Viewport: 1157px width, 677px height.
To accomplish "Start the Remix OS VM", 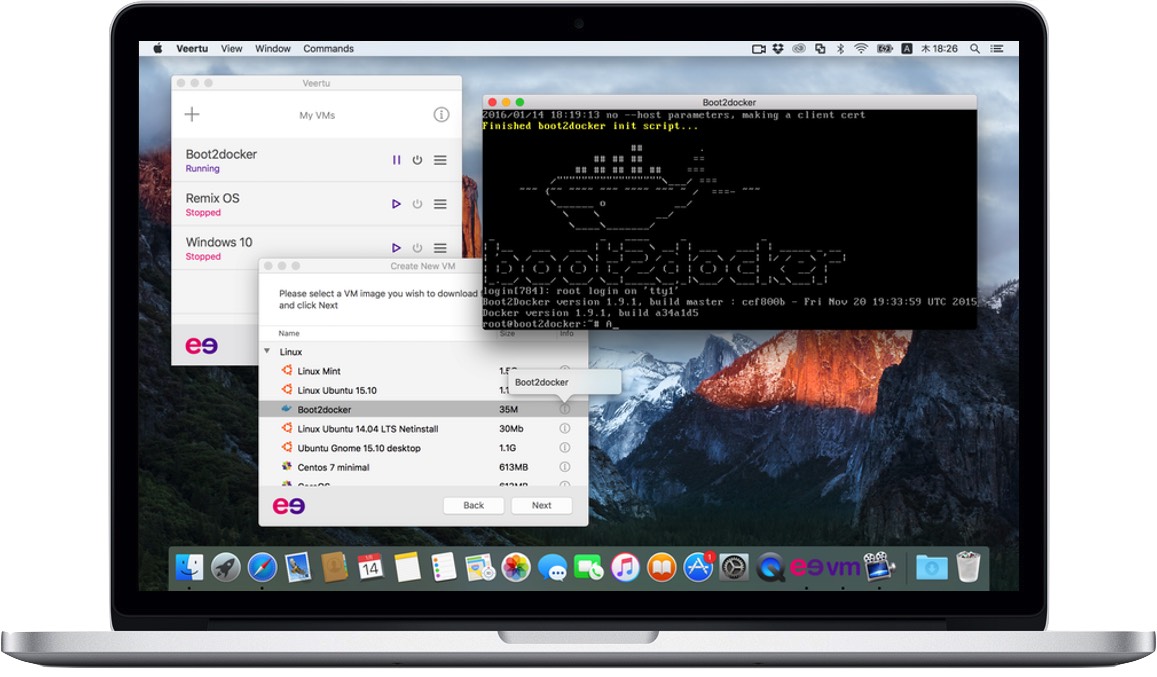I will (396, 204).
